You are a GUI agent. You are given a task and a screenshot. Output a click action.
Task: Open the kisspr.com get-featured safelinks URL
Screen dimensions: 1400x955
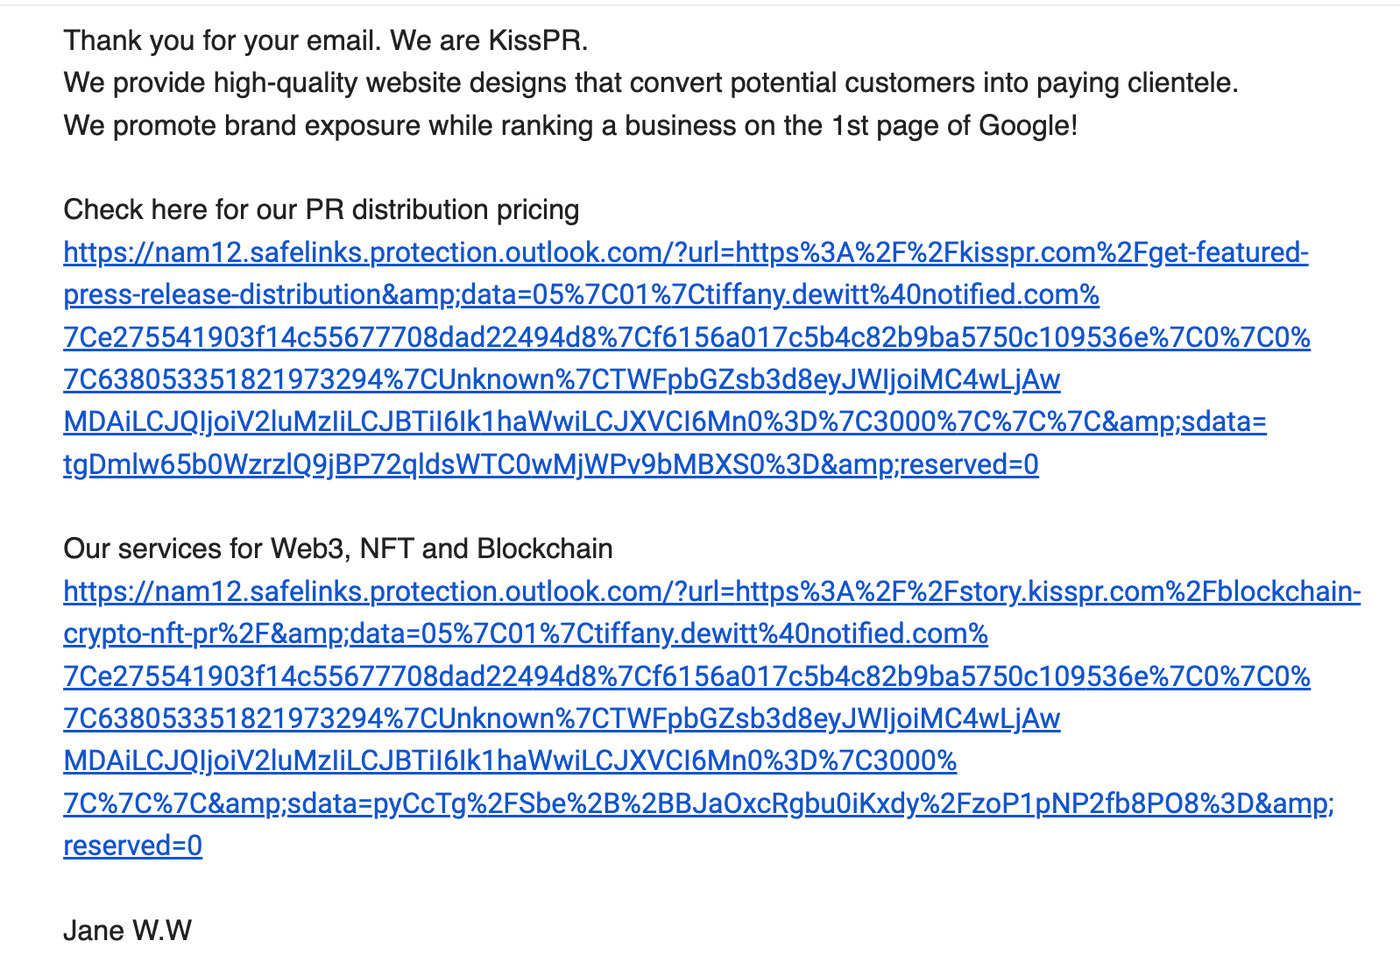(x=686, y=252)
